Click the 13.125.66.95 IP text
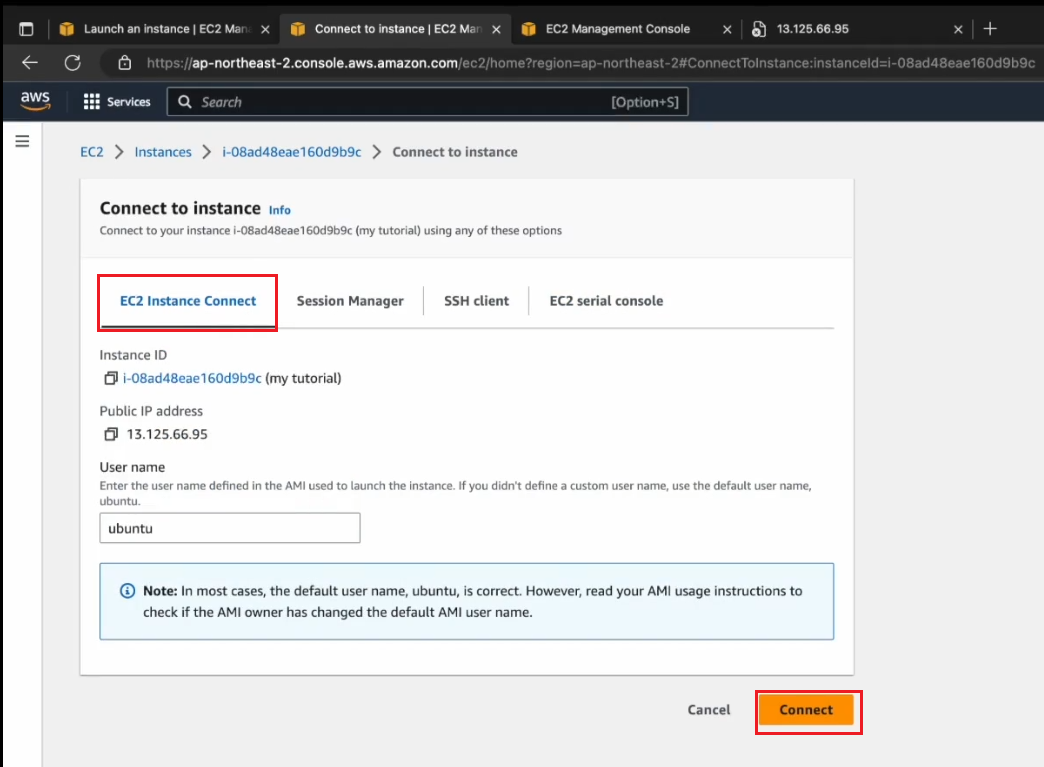Viewport: 1044px width, 767px height. pos(167,434)
